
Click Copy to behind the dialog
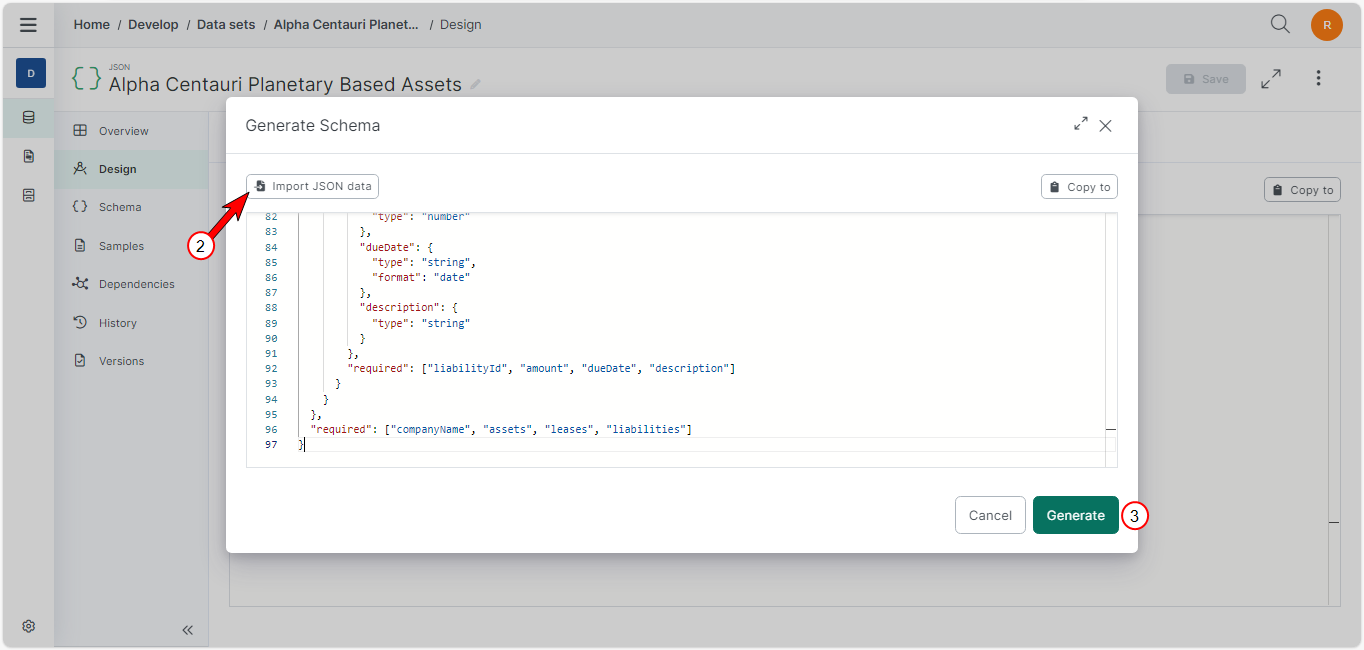tap(1302, 190)
